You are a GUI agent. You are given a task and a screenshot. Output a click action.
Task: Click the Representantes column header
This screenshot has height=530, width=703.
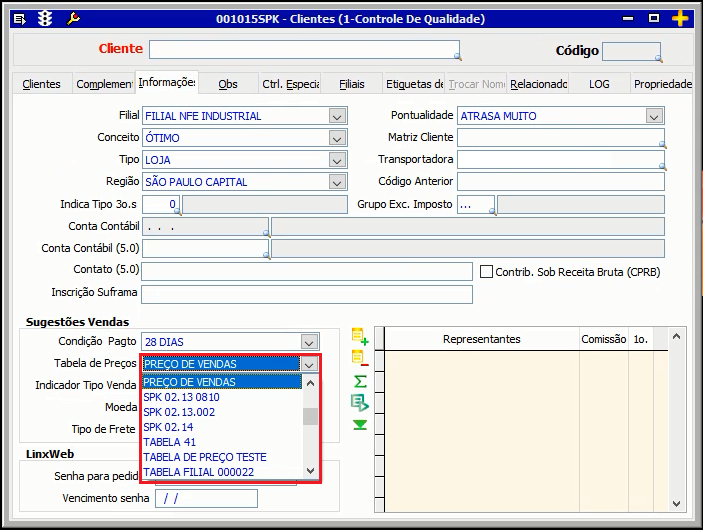pyautogui.click(x=481, y=339)
